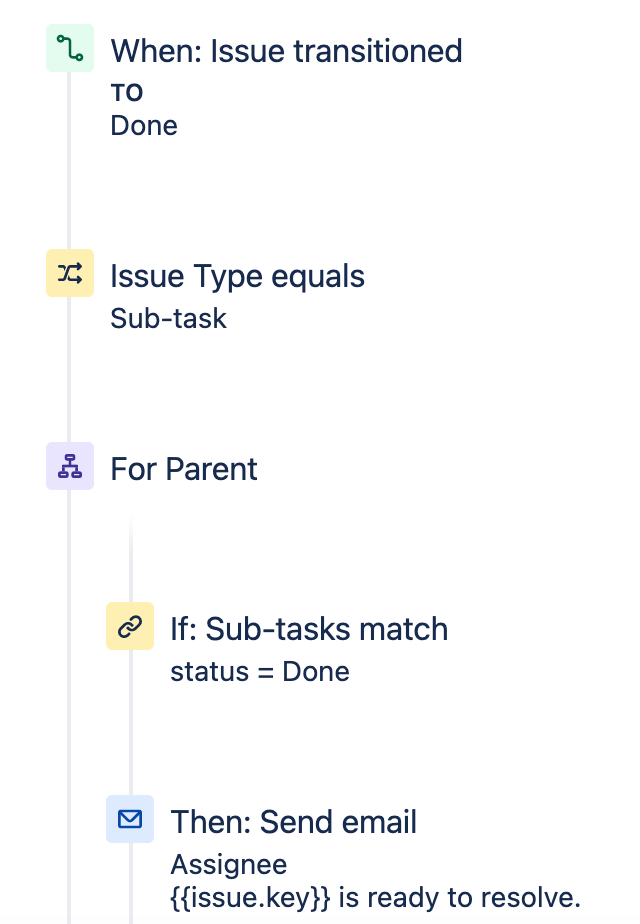Click the envelope icon for Send email action

pyautogui.click(x=130, y=819)
